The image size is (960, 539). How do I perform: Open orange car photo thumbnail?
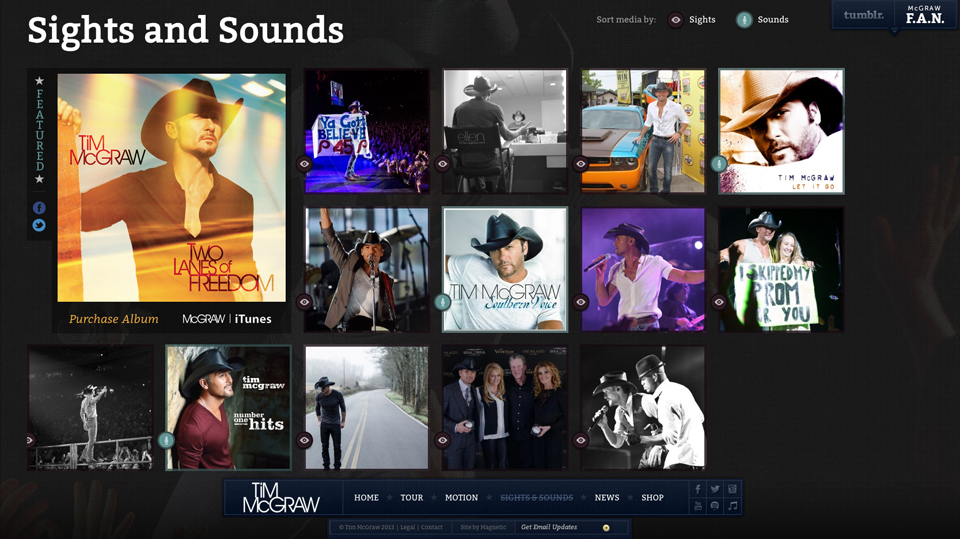coord(643,131)
